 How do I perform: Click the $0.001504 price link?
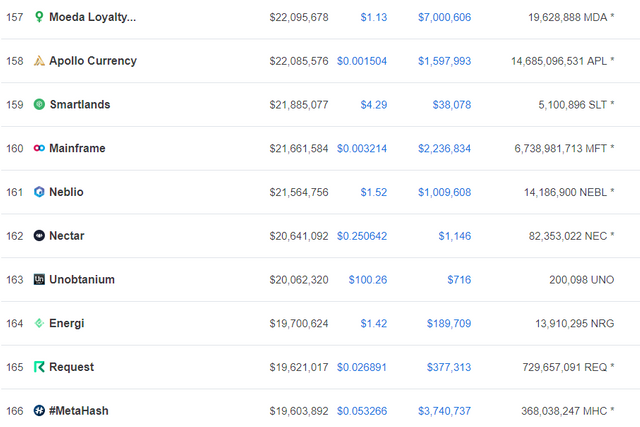(362, 61)
